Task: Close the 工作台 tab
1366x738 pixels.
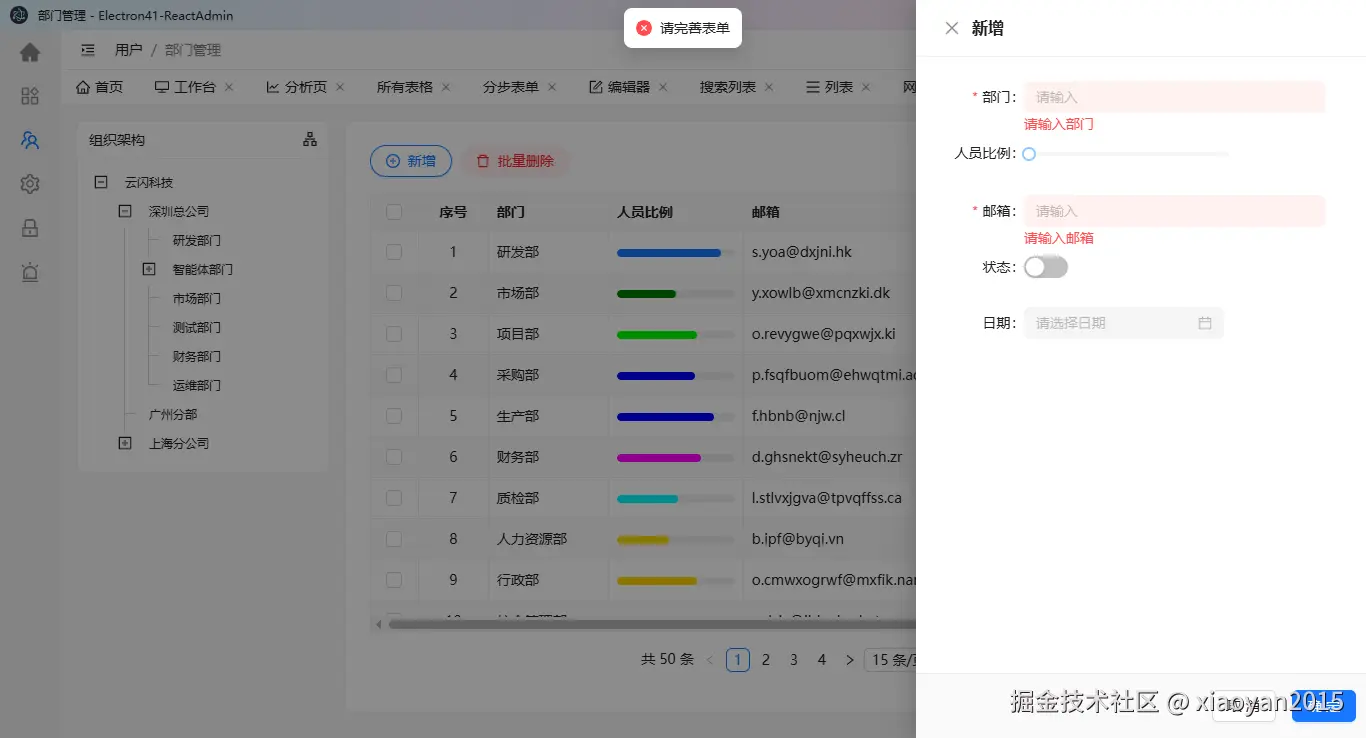Action: (x=229, y=87)
